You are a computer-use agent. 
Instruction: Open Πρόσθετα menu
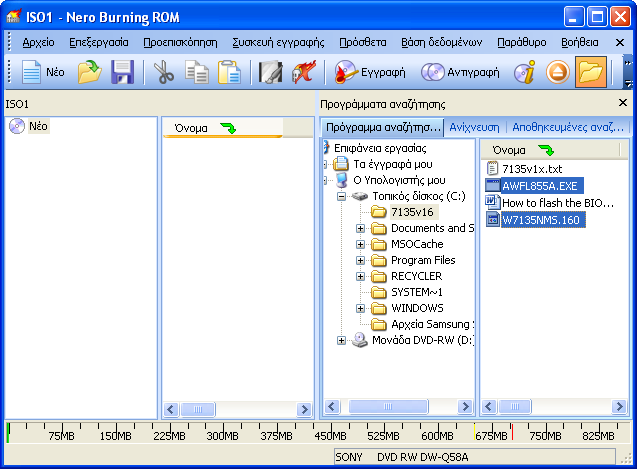tap(363, 42)
